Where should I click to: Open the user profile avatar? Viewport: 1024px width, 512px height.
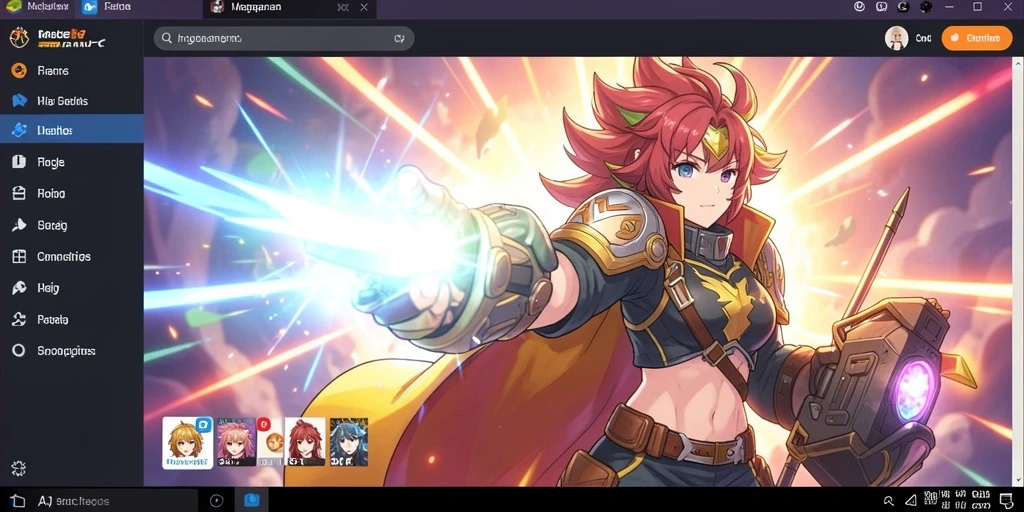tap(896, 39)
